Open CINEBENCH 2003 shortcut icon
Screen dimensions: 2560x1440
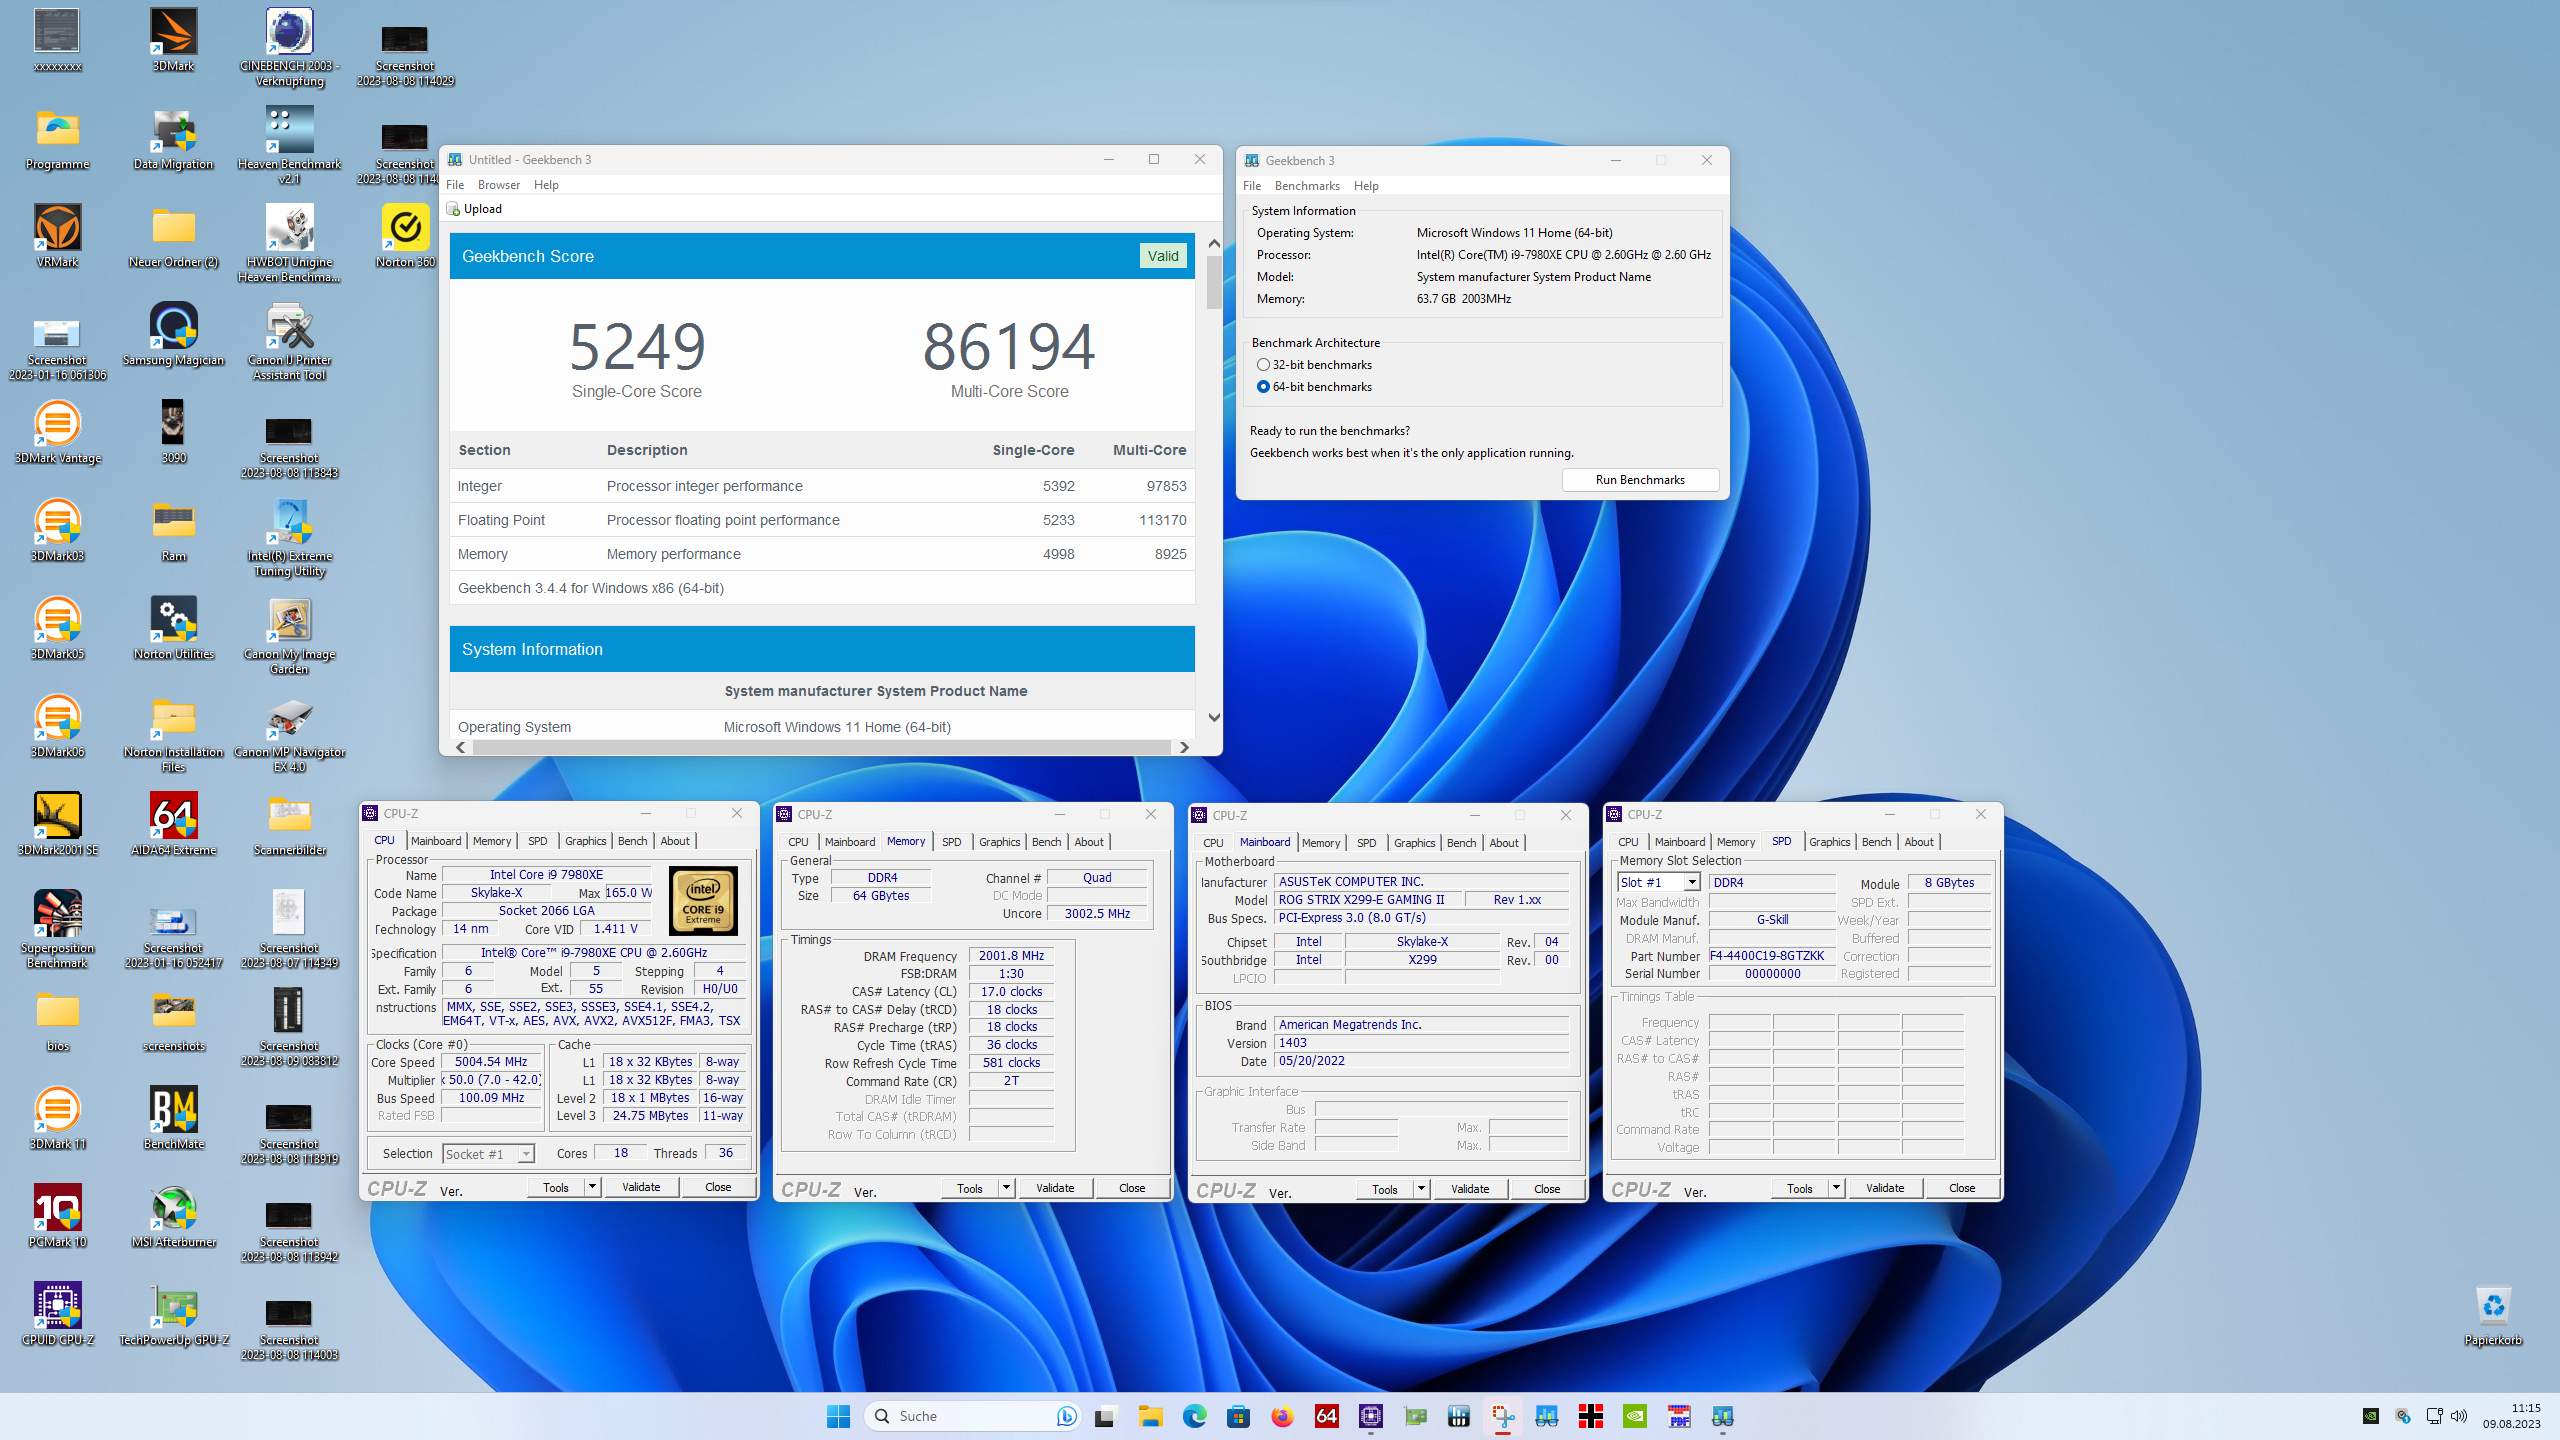289,47
